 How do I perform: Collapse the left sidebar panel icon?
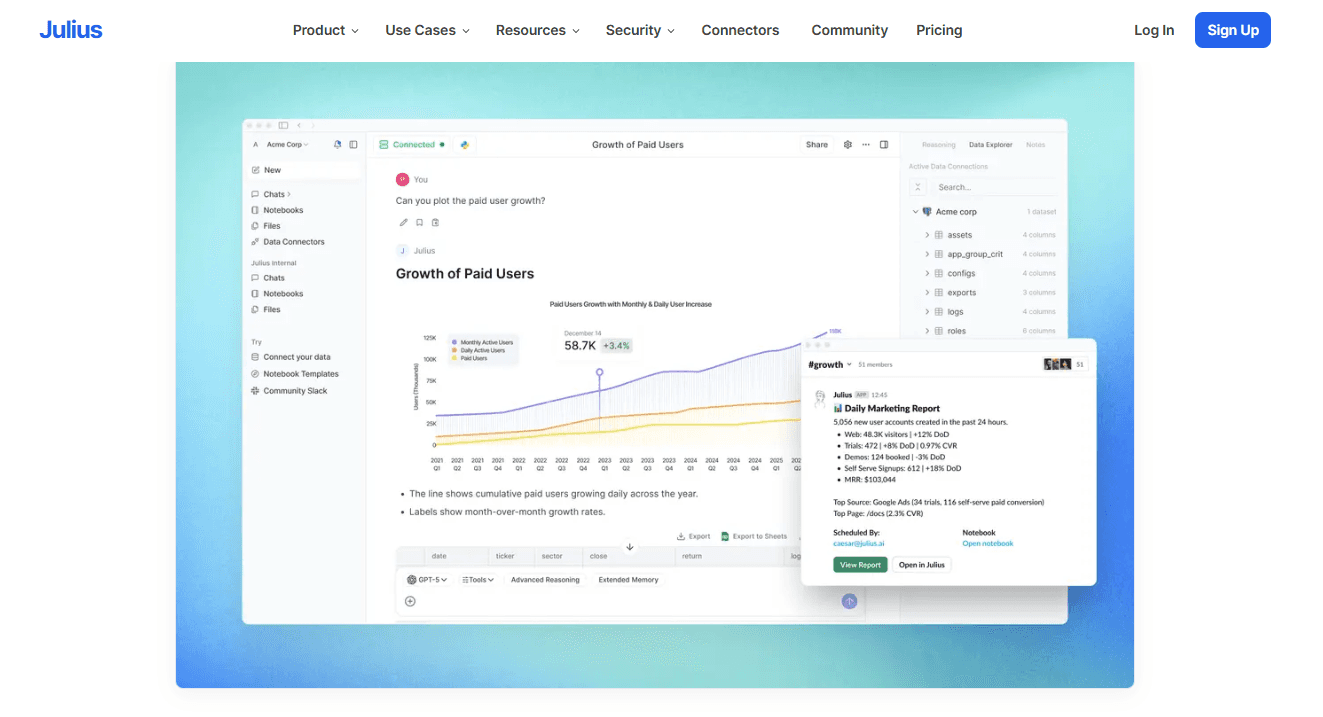(x=353, y=145)
